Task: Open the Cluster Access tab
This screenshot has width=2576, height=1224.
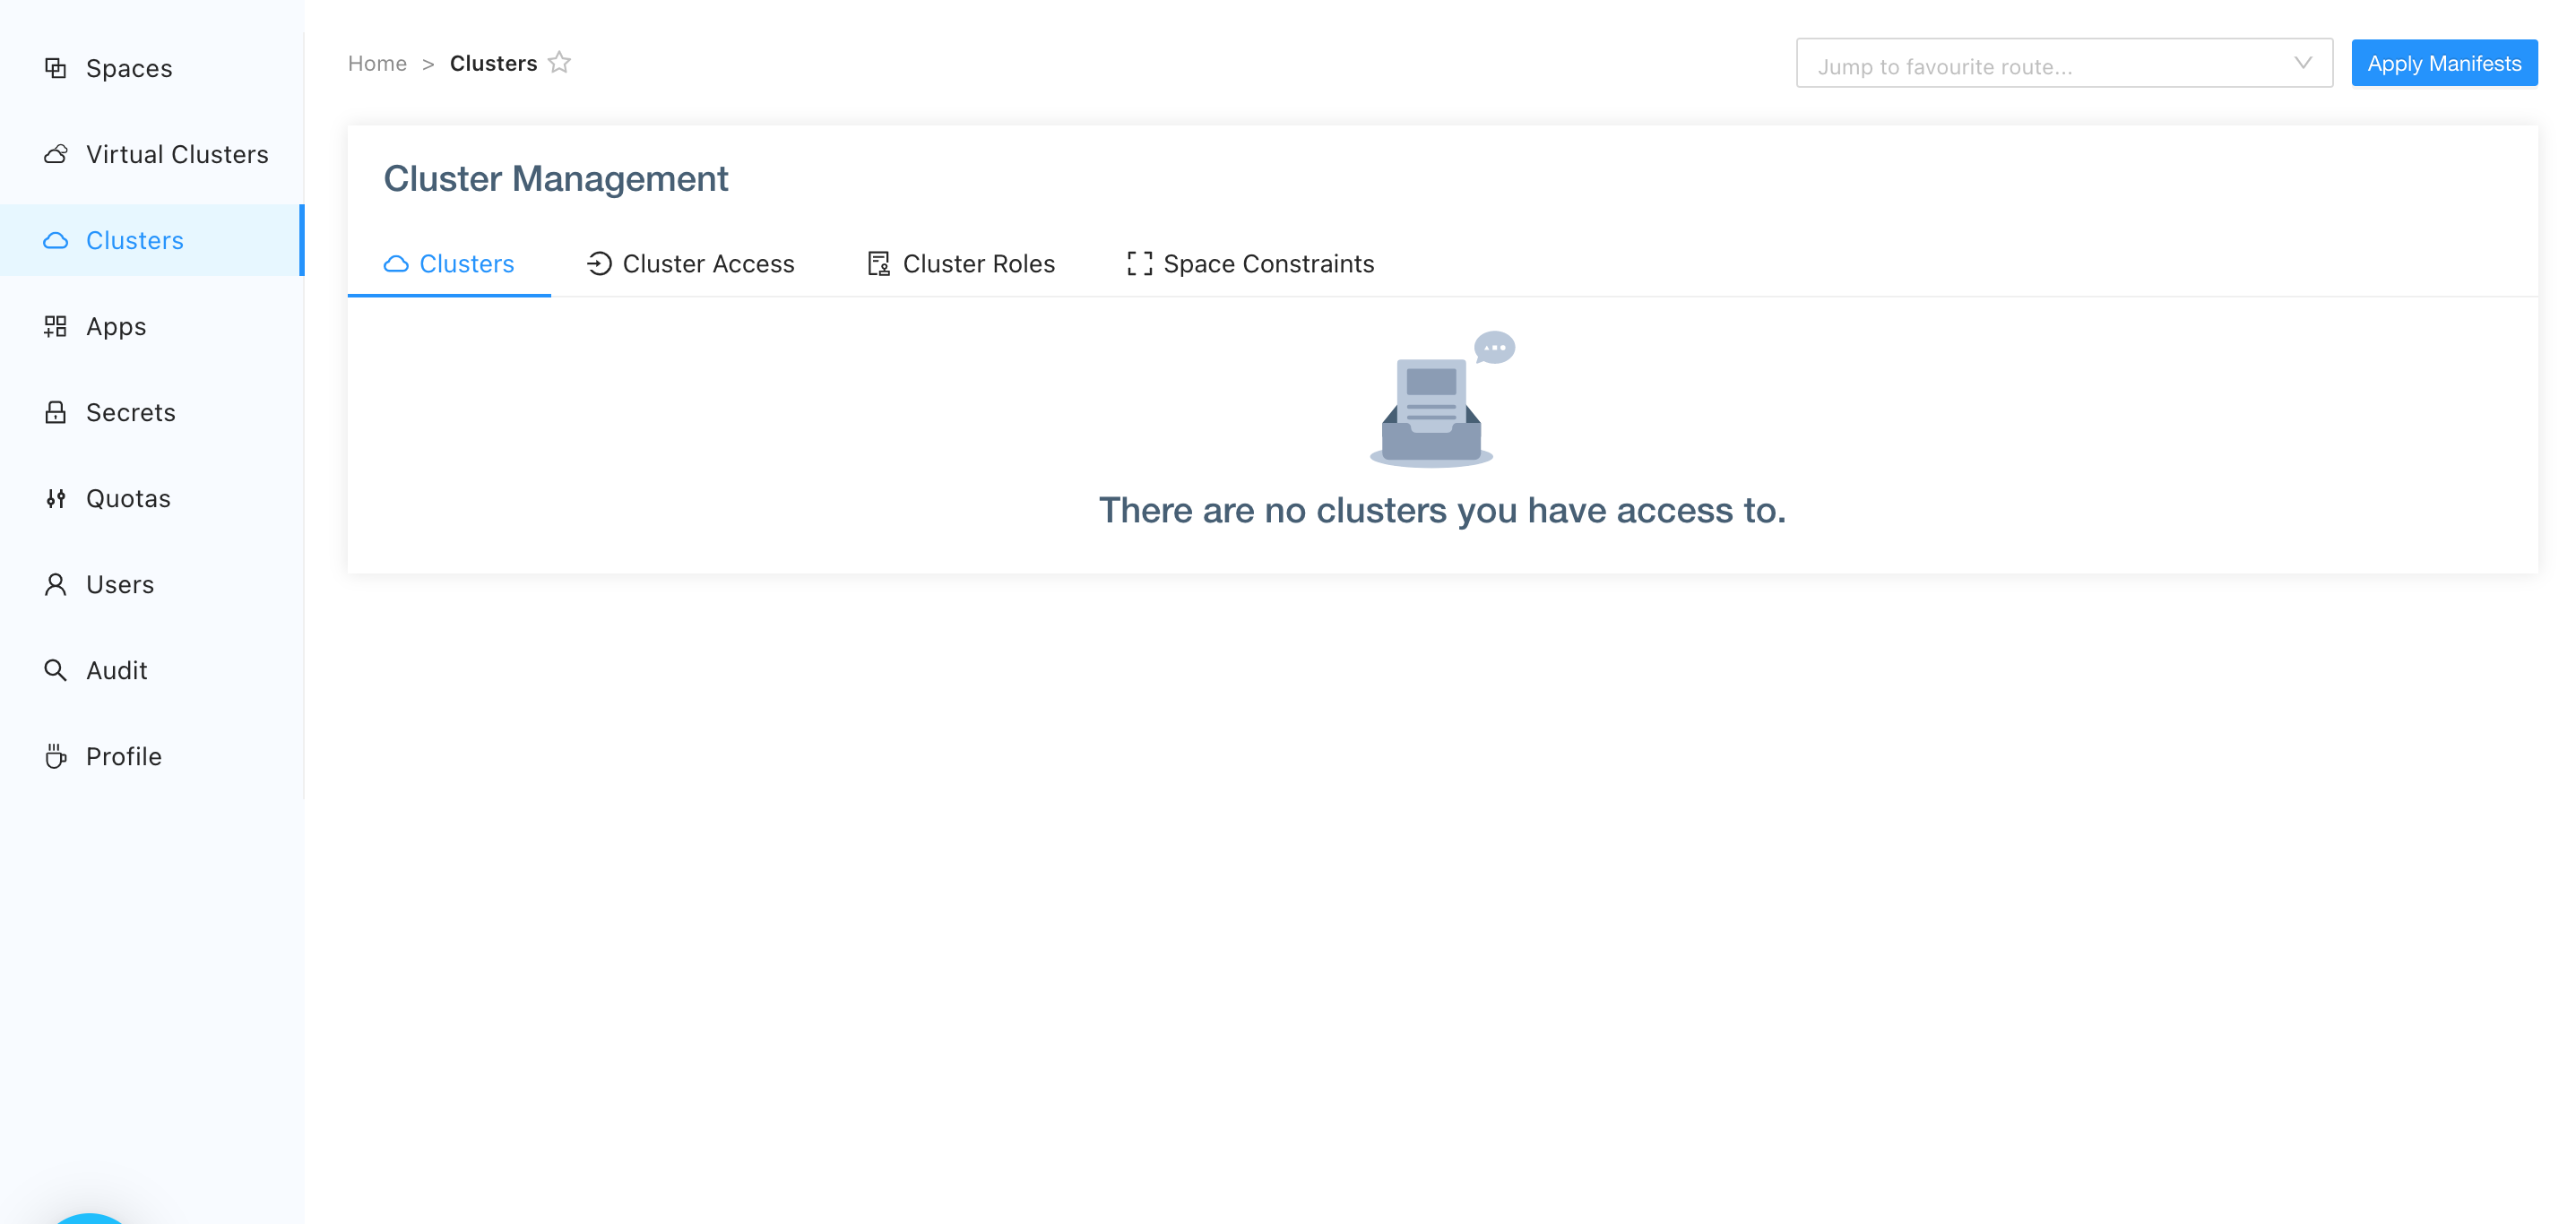Action: click(708, 263)
